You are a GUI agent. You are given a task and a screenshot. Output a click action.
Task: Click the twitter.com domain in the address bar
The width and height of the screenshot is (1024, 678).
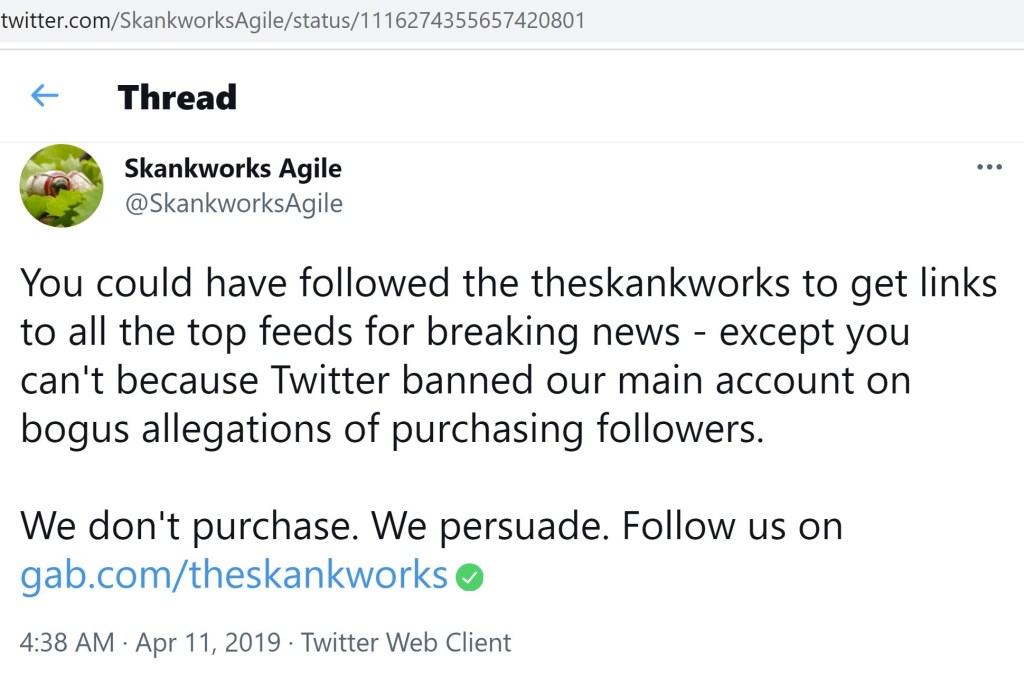pos(57,20)
